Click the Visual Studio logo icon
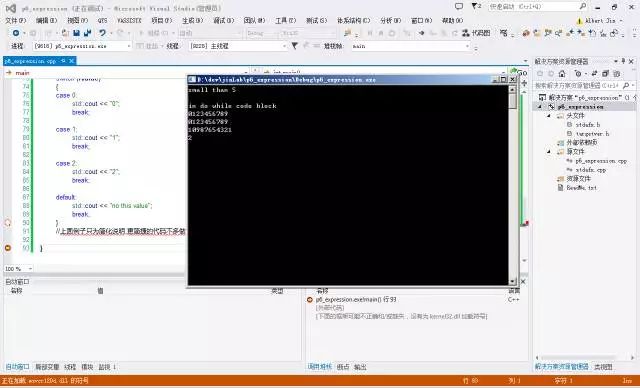Image resolution: width=640 pixels, height=388 pixels. pos(11,8)
